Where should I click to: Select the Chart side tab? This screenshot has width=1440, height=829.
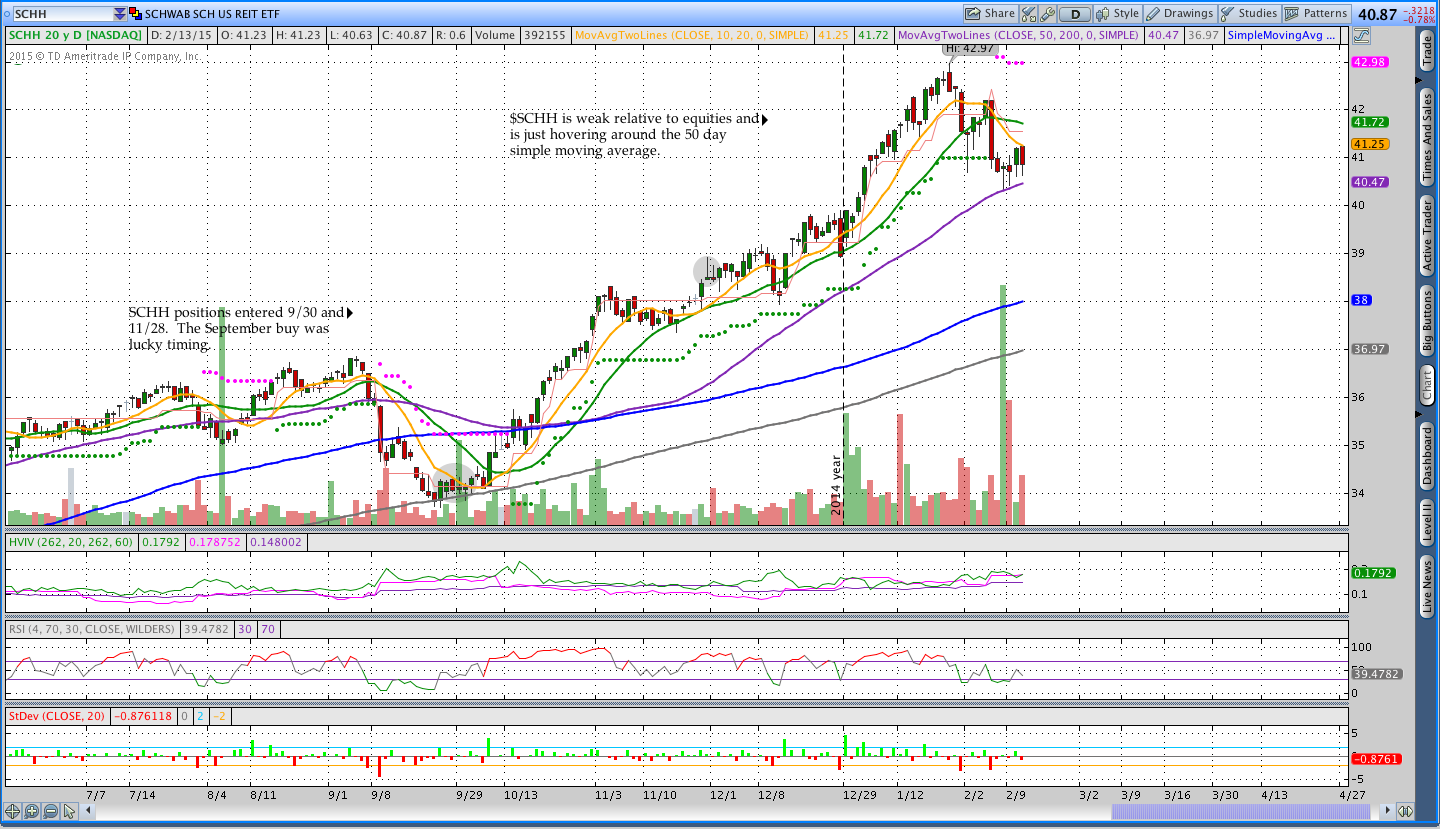tap(1427, 385)
